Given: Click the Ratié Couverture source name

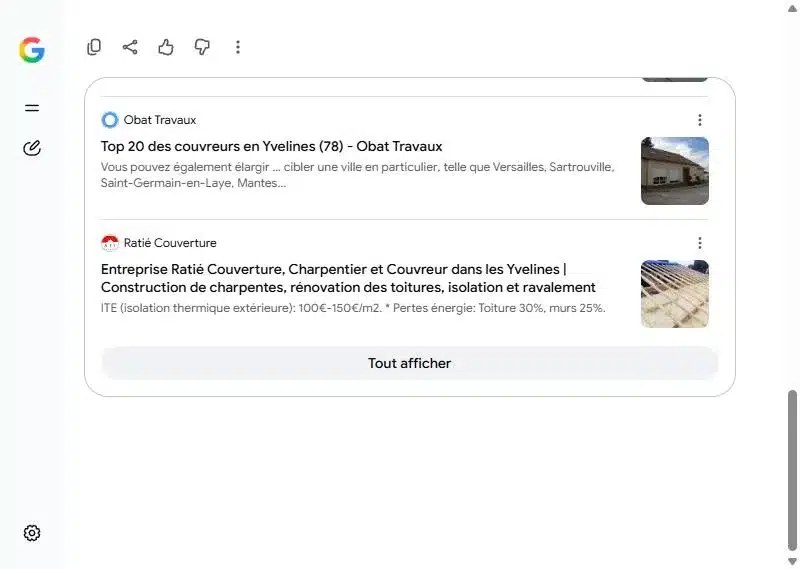Looking at the screenshot, I should coord(170,243).
